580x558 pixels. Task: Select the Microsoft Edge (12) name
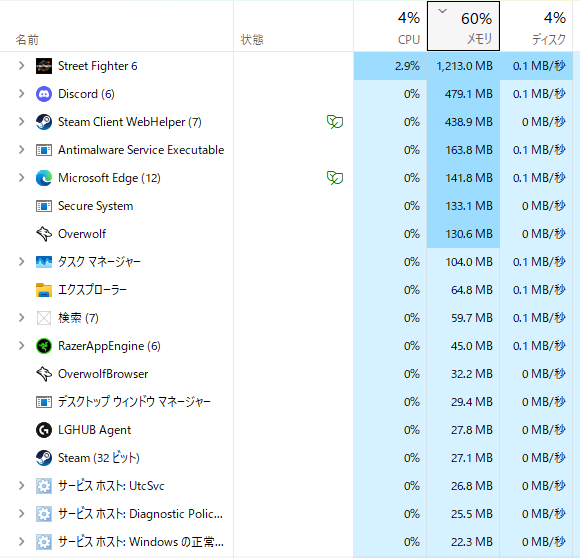[109, 178]
